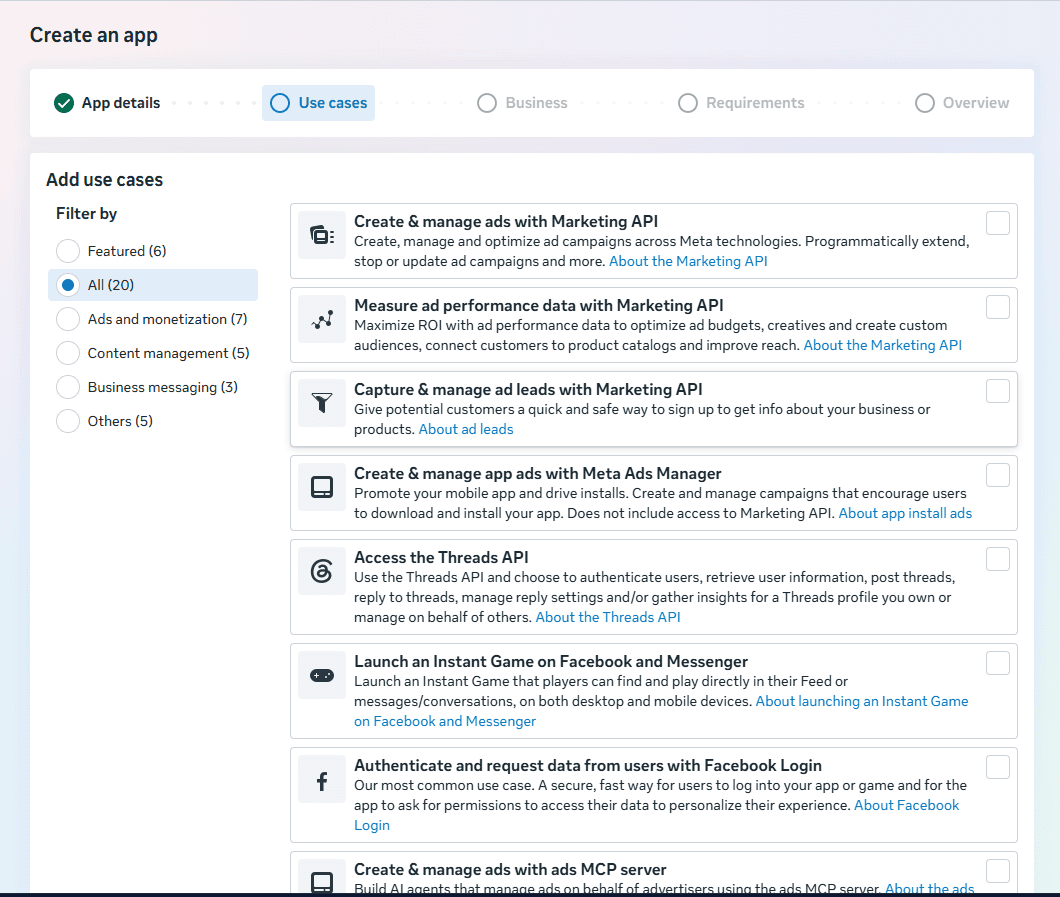Open the About the Threads API link
Image resolution: width=1060 pixels, height=897 pixels.
click(x=608, y=617)
